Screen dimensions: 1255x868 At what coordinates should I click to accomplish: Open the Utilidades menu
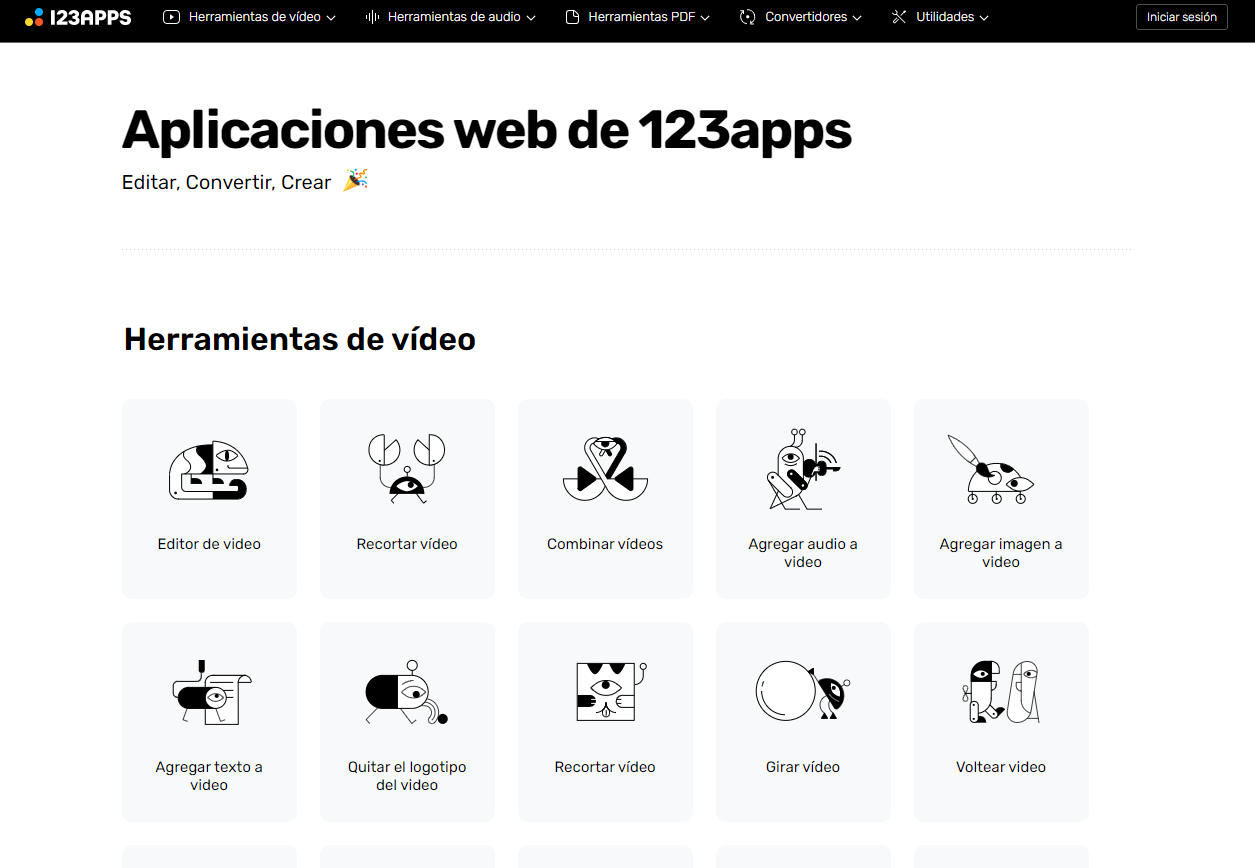coord(940,17)
